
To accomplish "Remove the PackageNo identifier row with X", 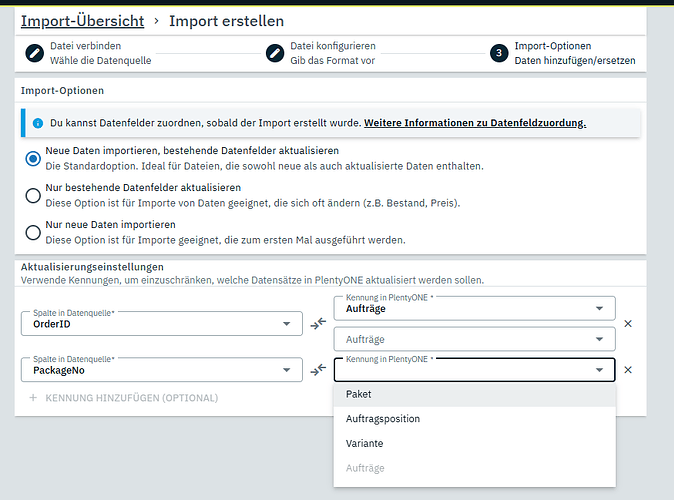I will [x=628, y=369].
